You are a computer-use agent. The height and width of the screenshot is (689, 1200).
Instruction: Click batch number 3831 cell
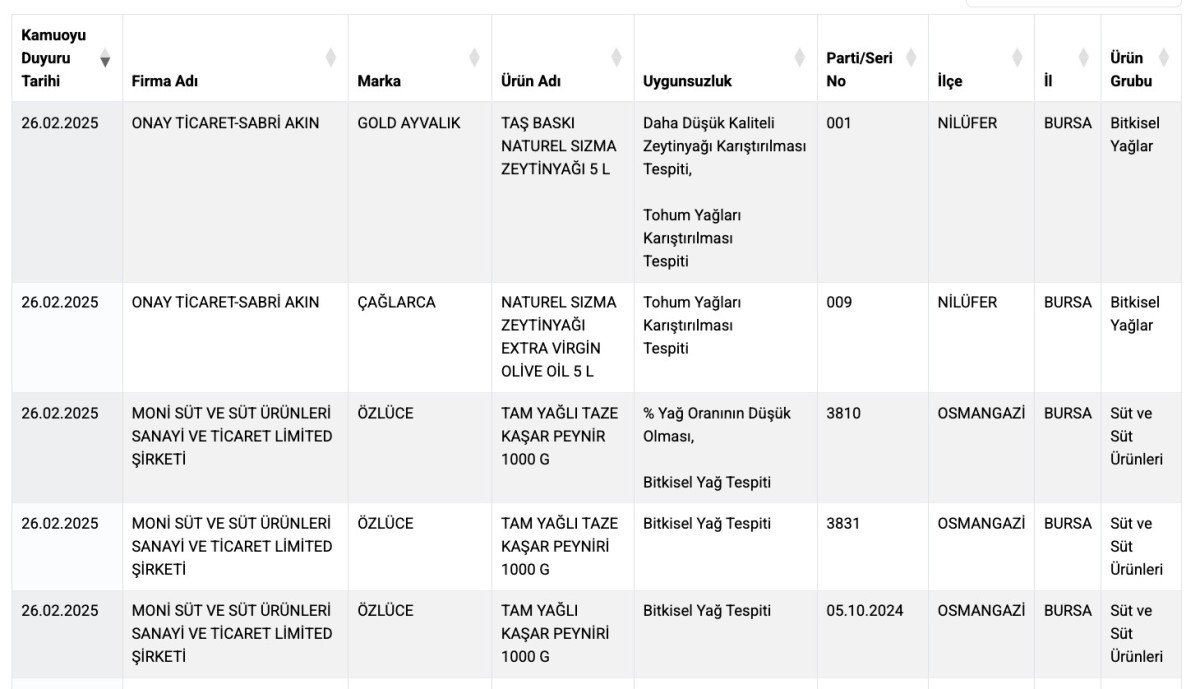[843, 523]
